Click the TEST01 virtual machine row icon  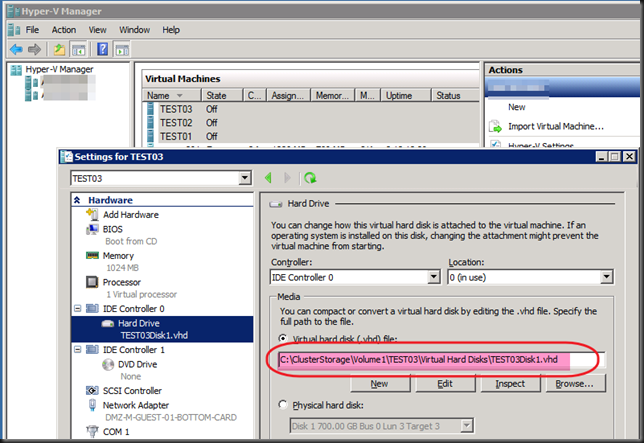tap(150, 136)
